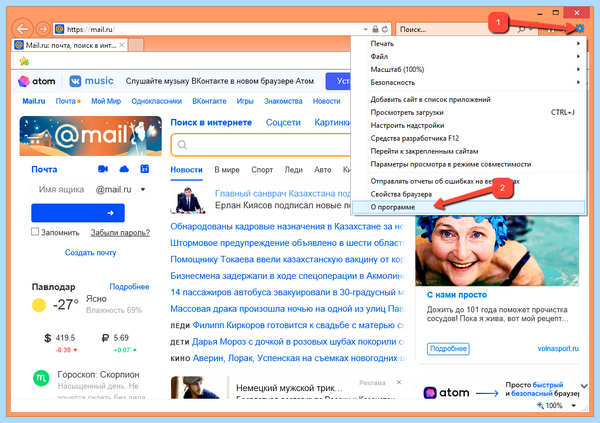Click the Игры navigation link
Screen dimensions: 600x423
click(x=245, y=101)
